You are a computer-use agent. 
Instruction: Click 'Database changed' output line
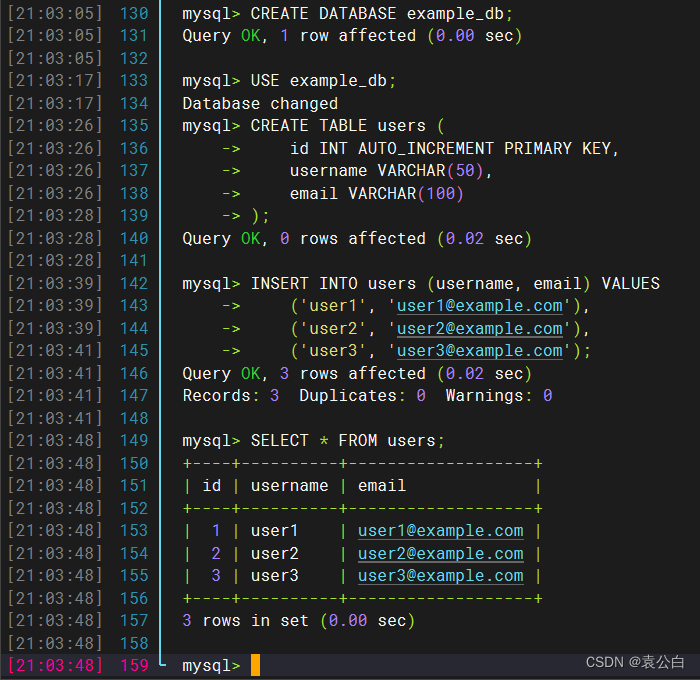coord(260,104)
